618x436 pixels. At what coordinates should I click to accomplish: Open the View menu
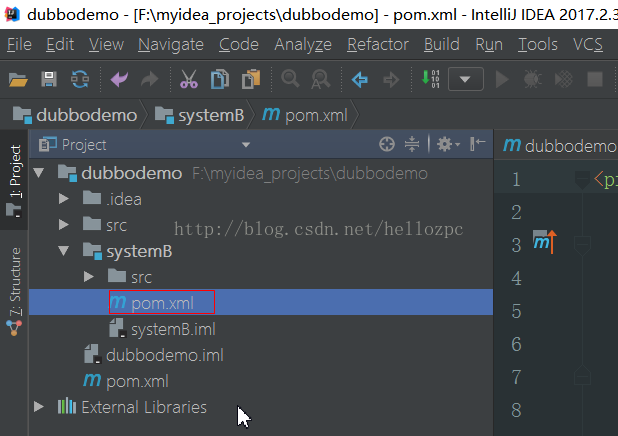106,44
